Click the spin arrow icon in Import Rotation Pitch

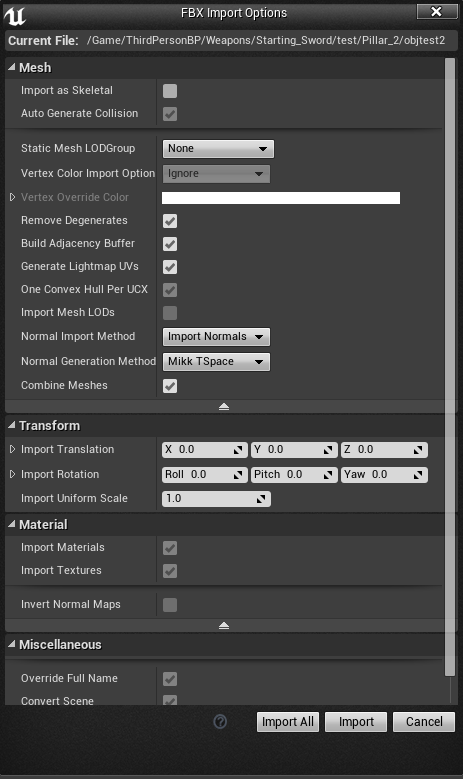328,475
